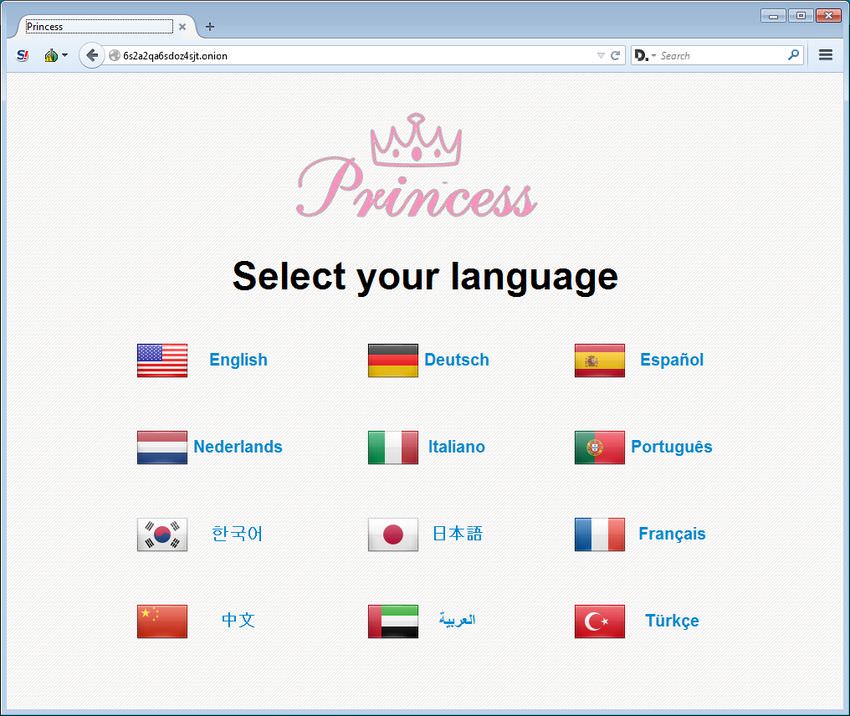This screenshot has height=716, width=850.
Task: Click the Japanese flag icon
Action: [x=393, y=534]
